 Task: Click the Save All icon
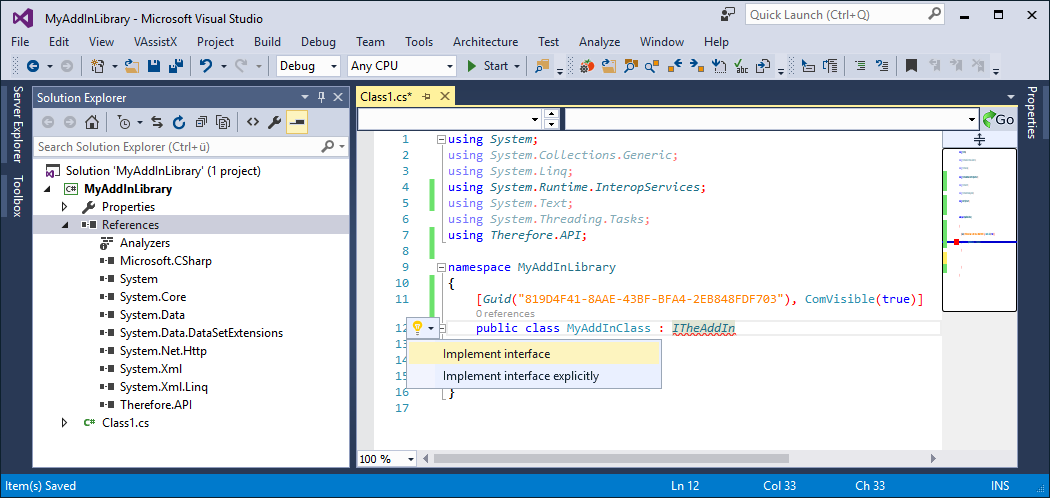176,66
